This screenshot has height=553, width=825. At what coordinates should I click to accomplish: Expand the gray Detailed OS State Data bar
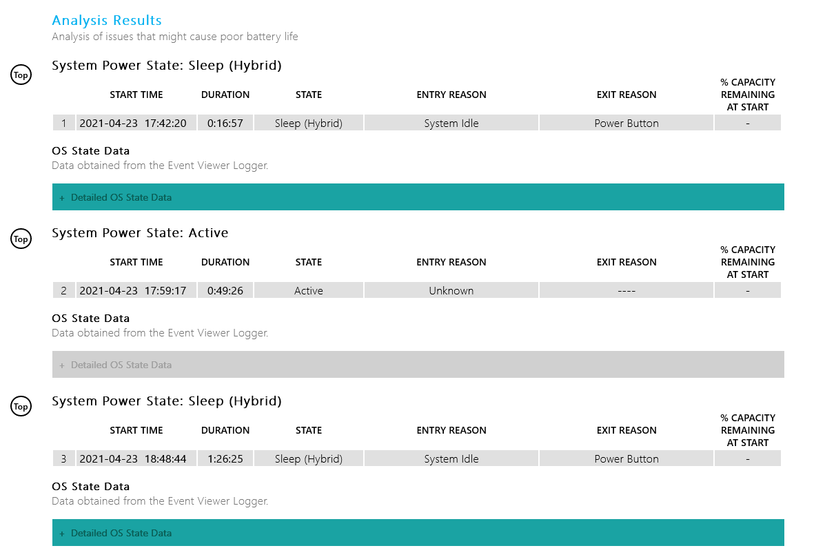click(418, 365)
